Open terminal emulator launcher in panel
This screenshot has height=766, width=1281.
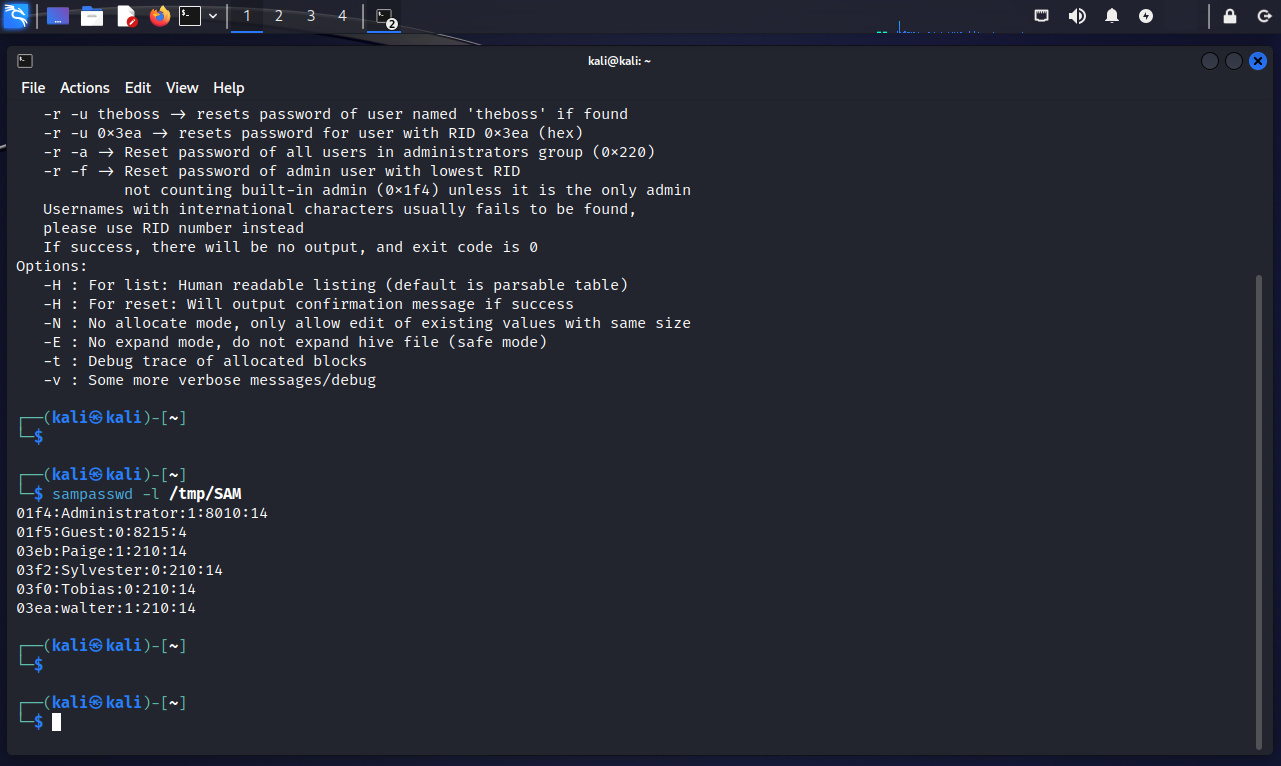[x=190, y=16]
